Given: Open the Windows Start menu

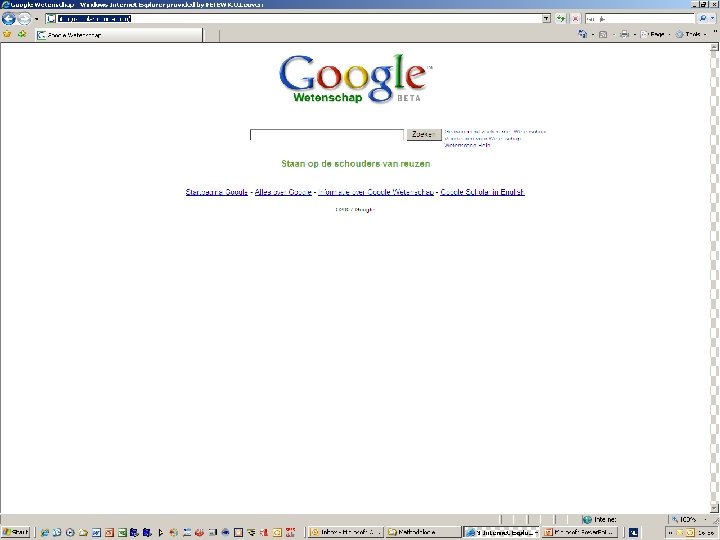Looking at the screenshot, I should pyautogui.click(x=16, y=532).
